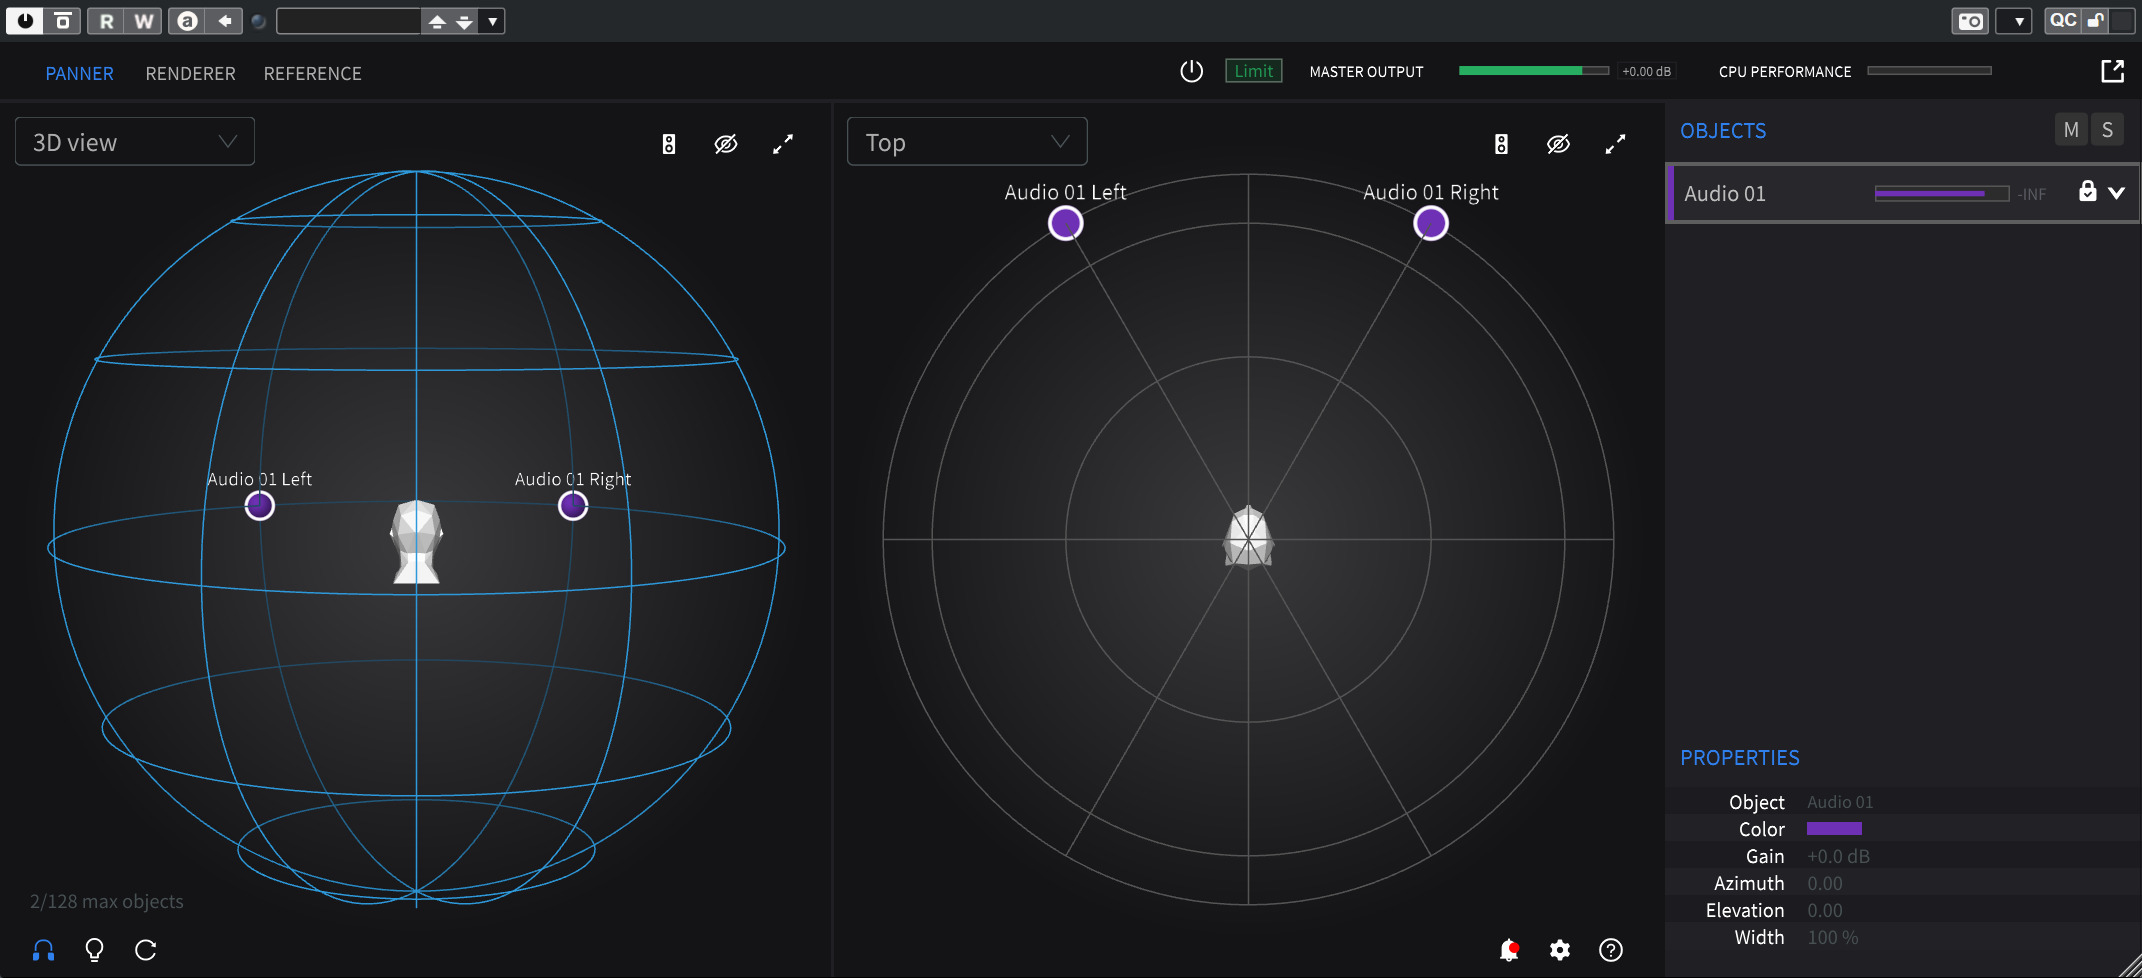Image resolution: width=2142 pixels, height=978 pixels.
Task: Open the settings gear icon
Action: pyautogui.click(x=1560, y=950)
